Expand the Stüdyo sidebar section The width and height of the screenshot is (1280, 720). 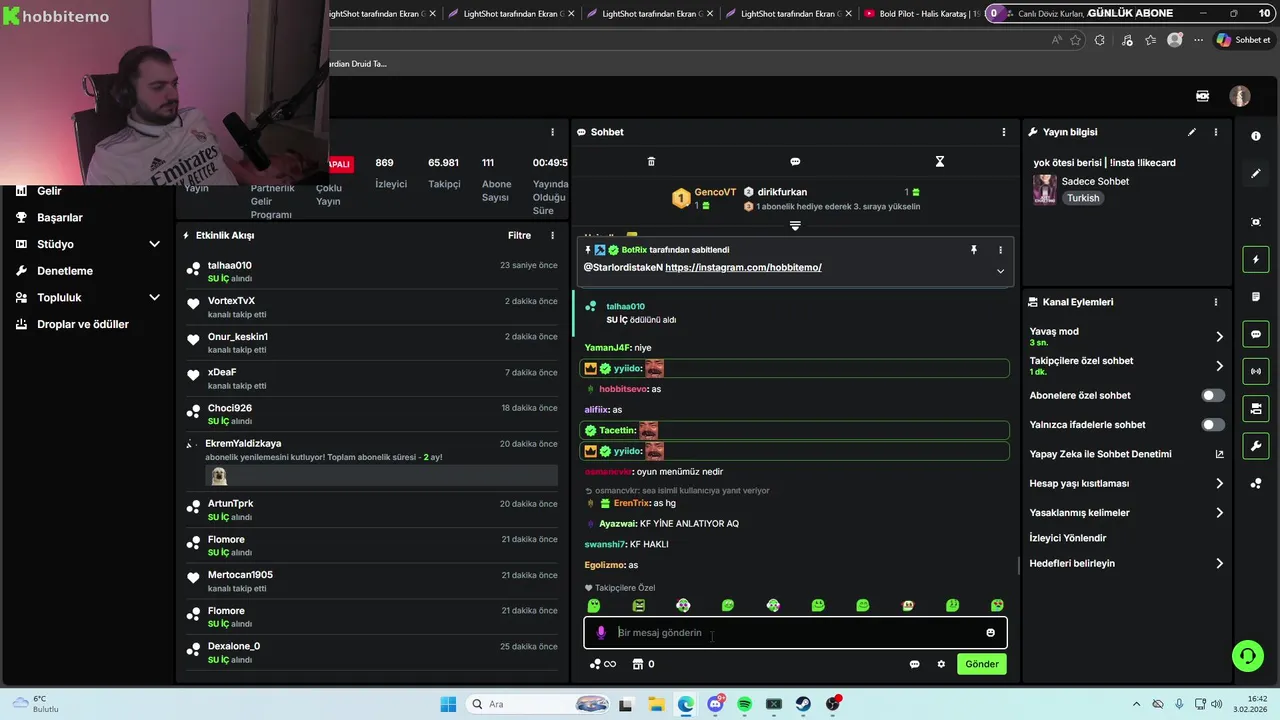click(x=154, y=244)
